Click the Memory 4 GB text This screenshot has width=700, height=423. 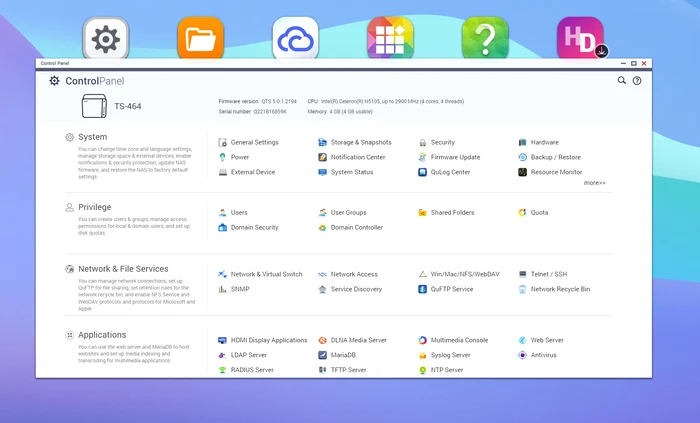click(340, 112)
